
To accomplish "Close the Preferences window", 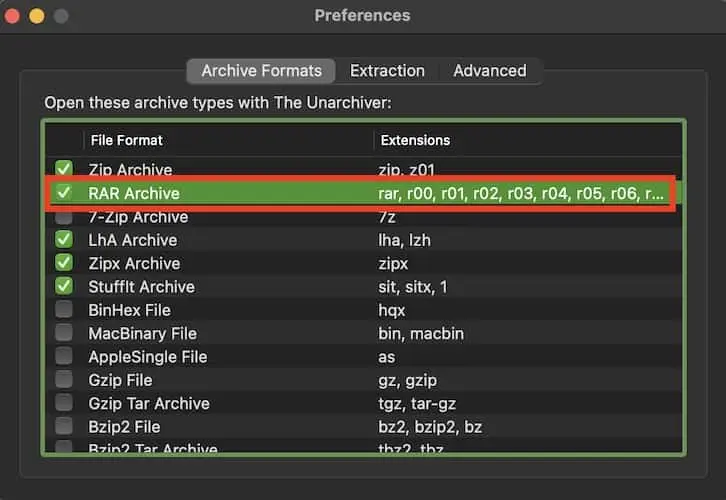I will pyautogui.click(x=12, y=16).
